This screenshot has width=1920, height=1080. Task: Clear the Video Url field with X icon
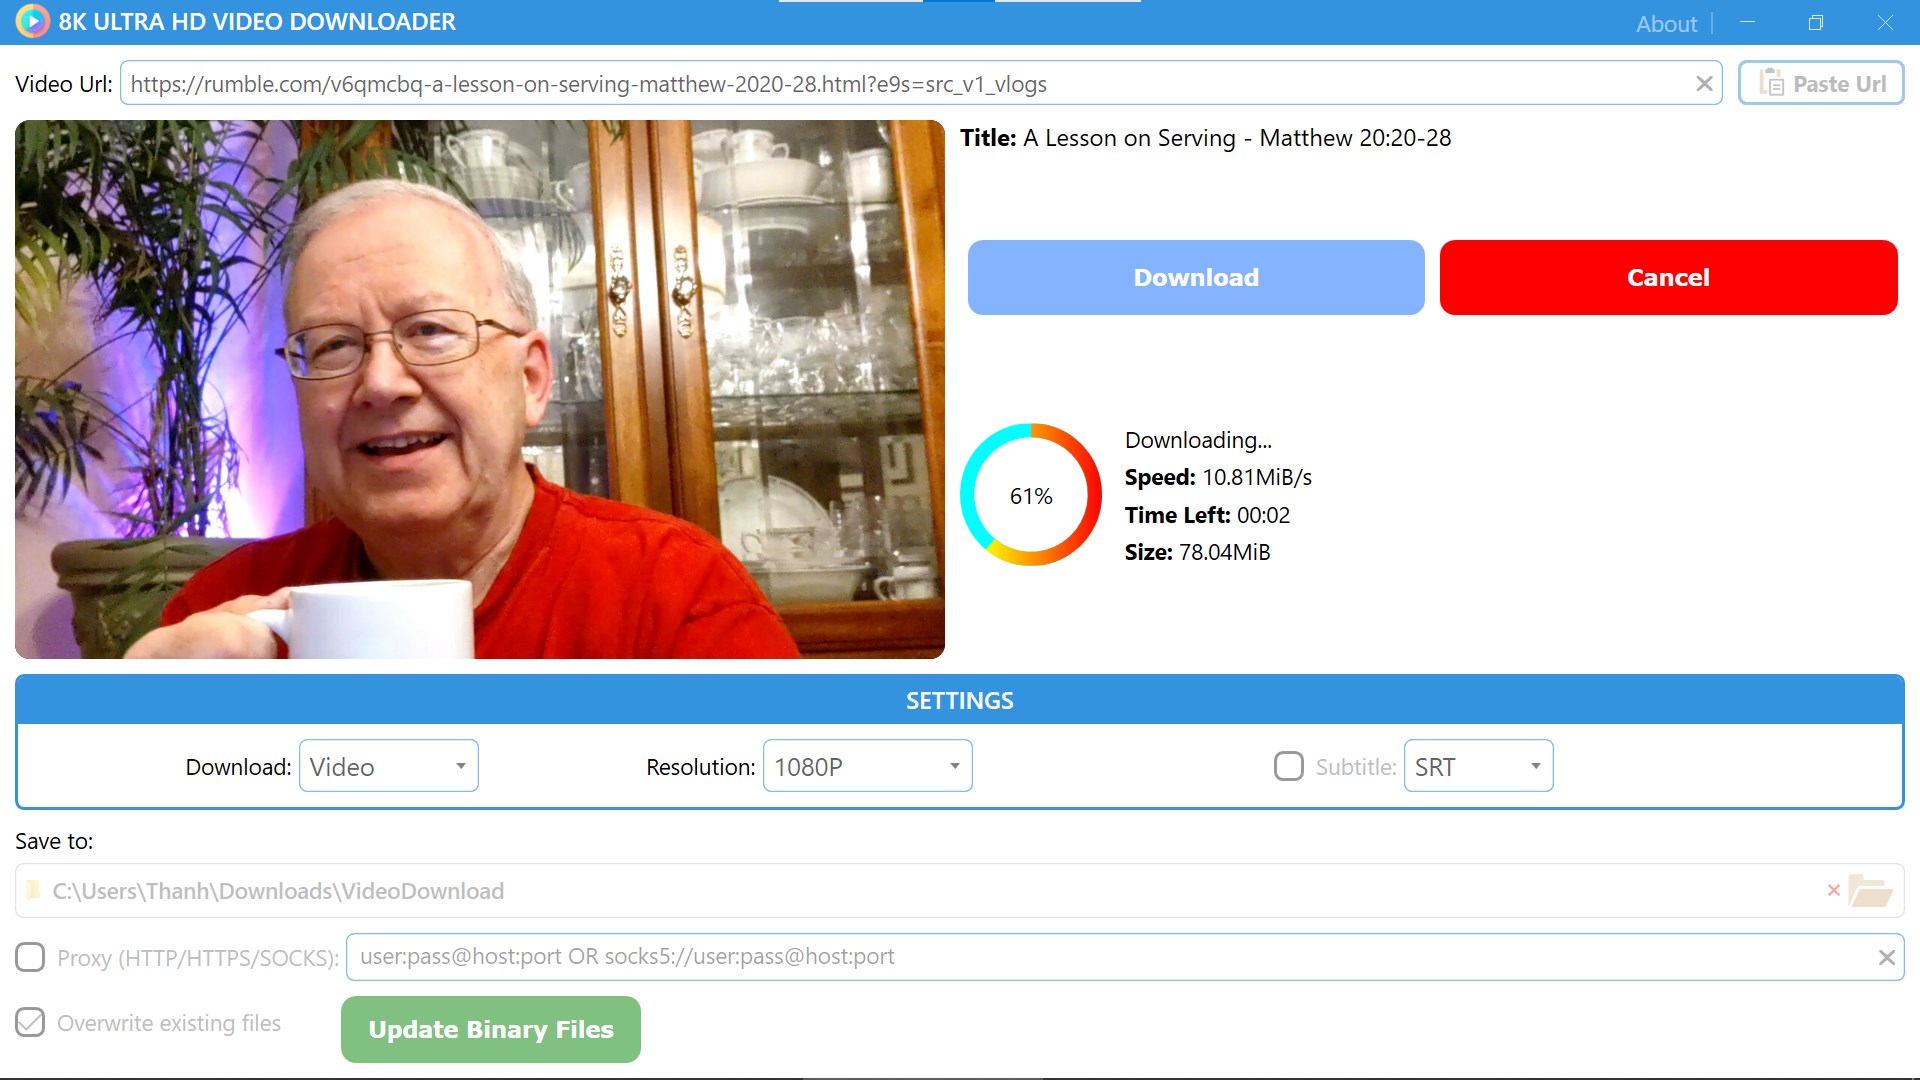point(1704,84)
